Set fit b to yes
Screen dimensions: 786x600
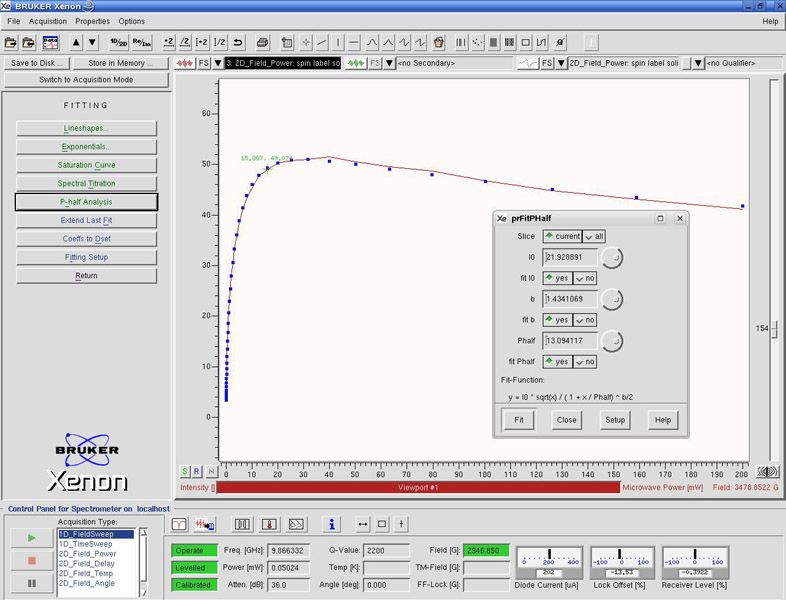(x=557, y=320)
